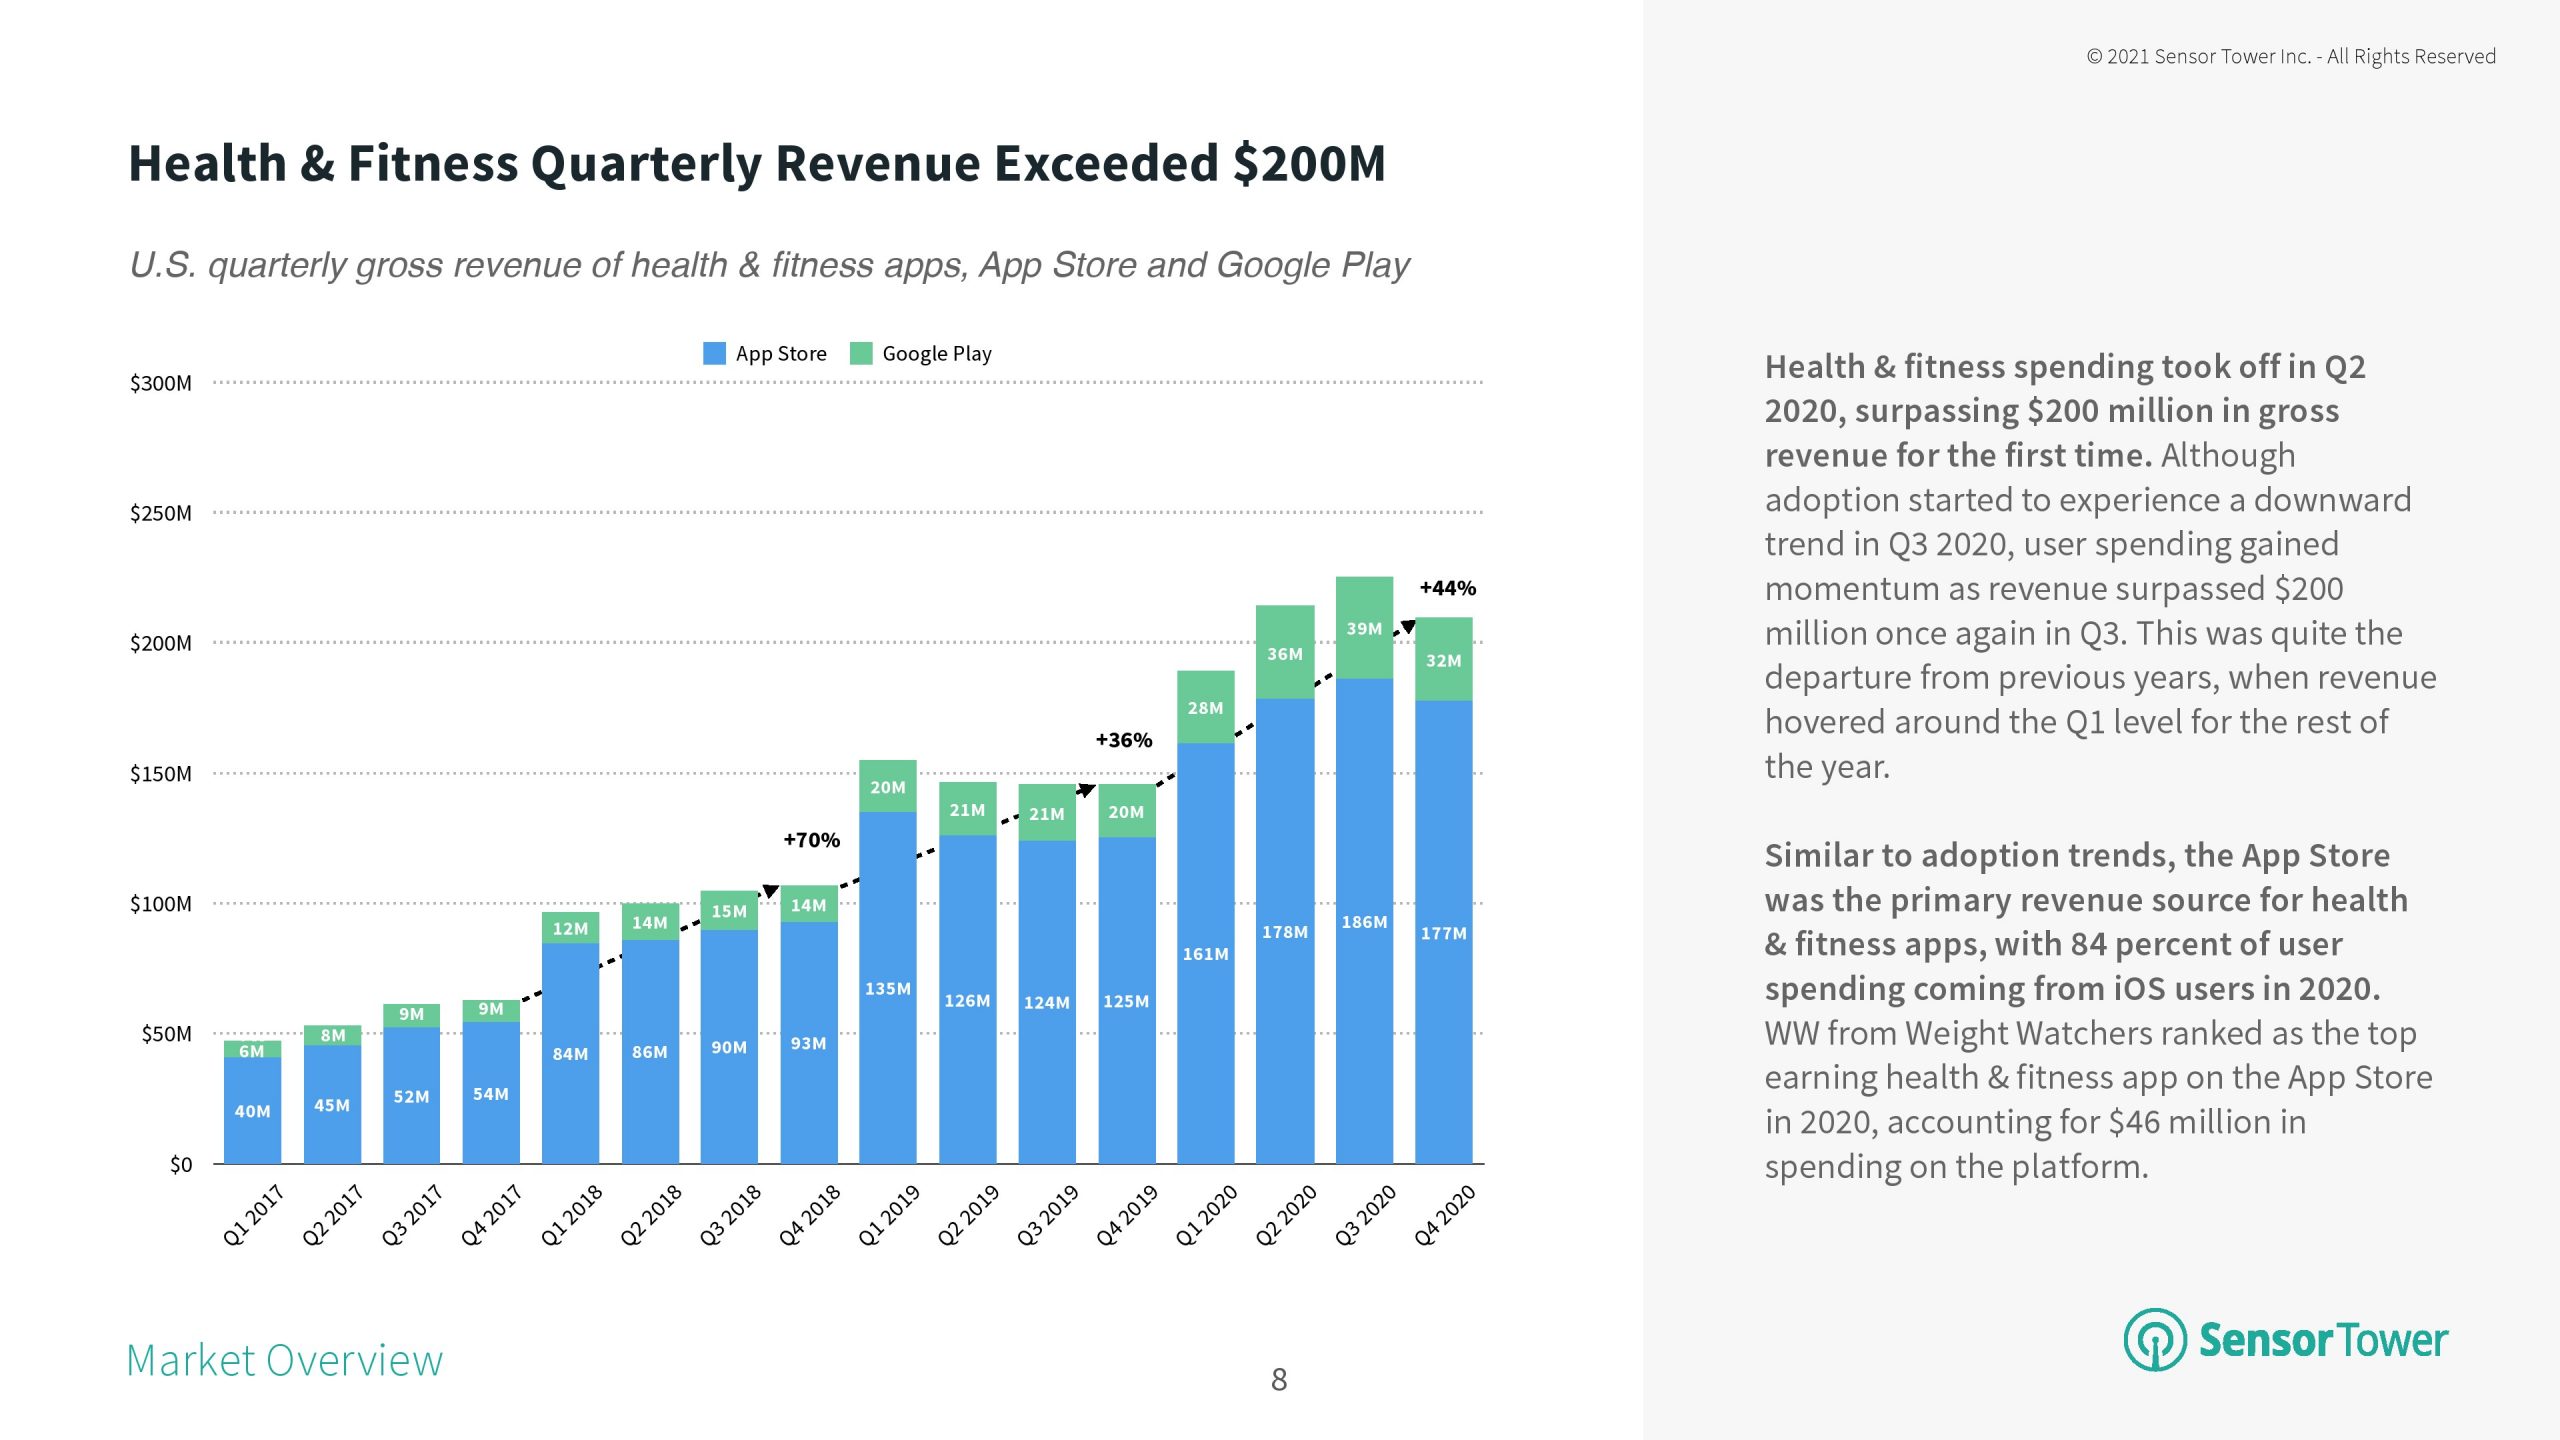Click the $300M y-axis label
The width and height of the screenshot is (2560, 1440).
[x=160, y=383]
